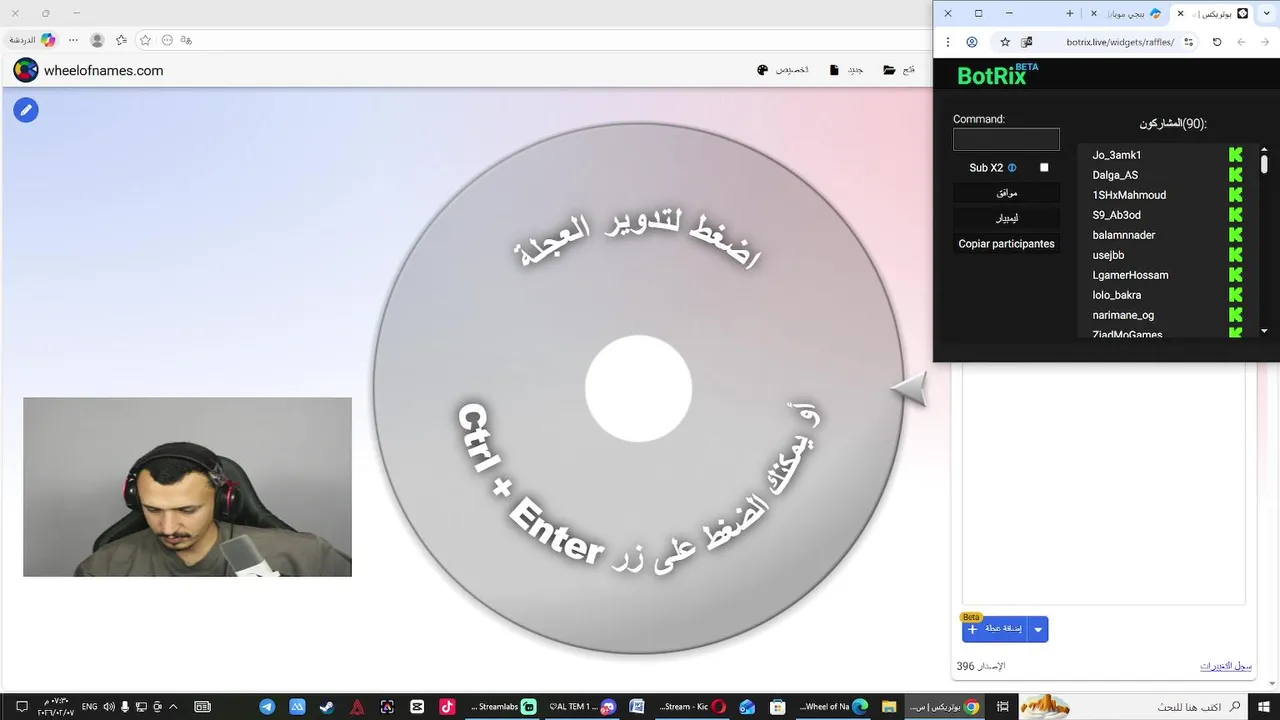This screenshot has height=720, width=1280.
Task: Click the participants list scroll-down arrow
Action: pos(1264,331)
